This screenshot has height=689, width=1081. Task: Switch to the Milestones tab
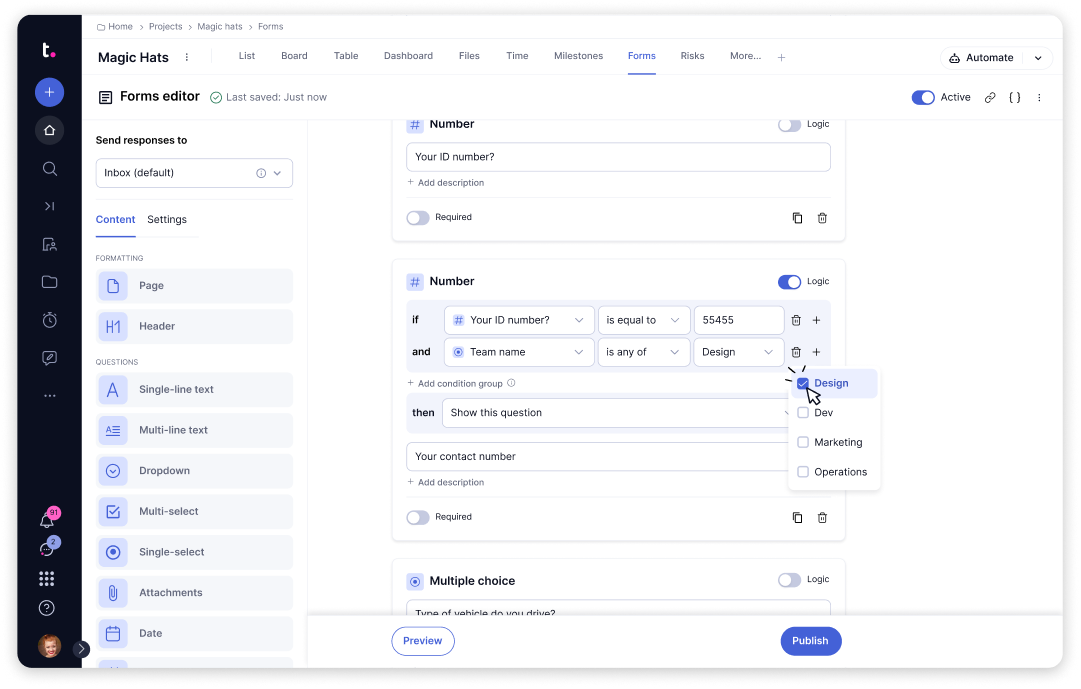click(578, 56)
